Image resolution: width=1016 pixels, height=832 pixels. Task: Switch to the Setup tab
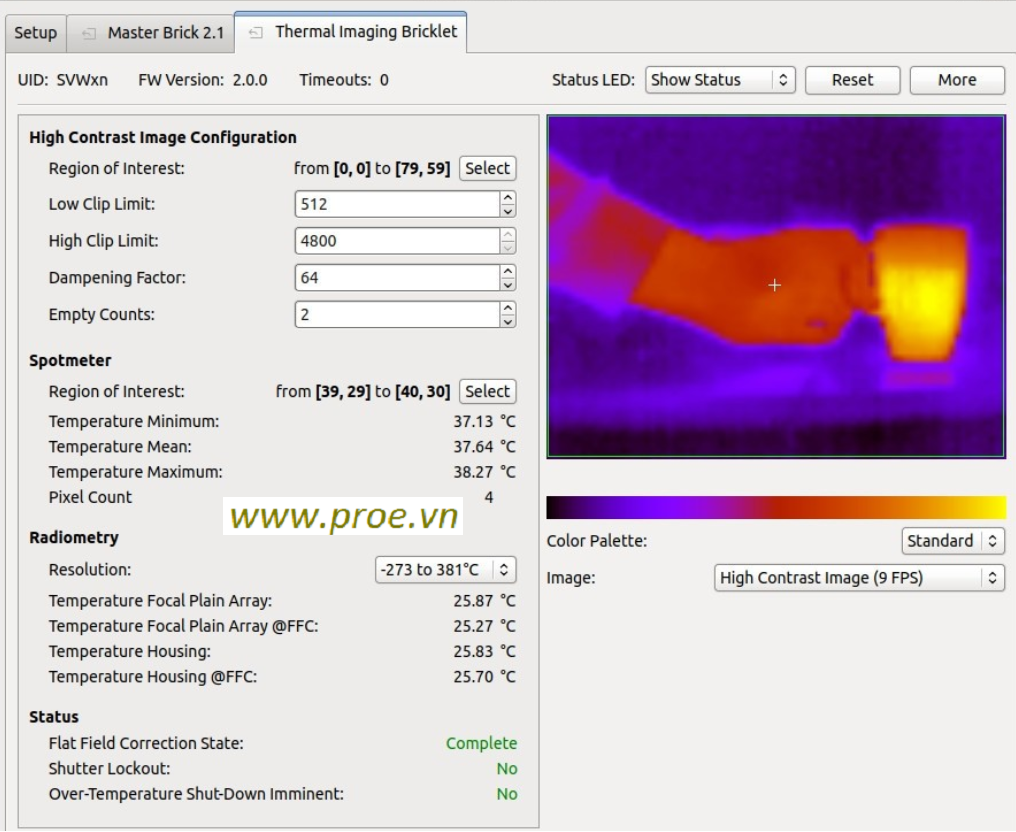(36, 33)
